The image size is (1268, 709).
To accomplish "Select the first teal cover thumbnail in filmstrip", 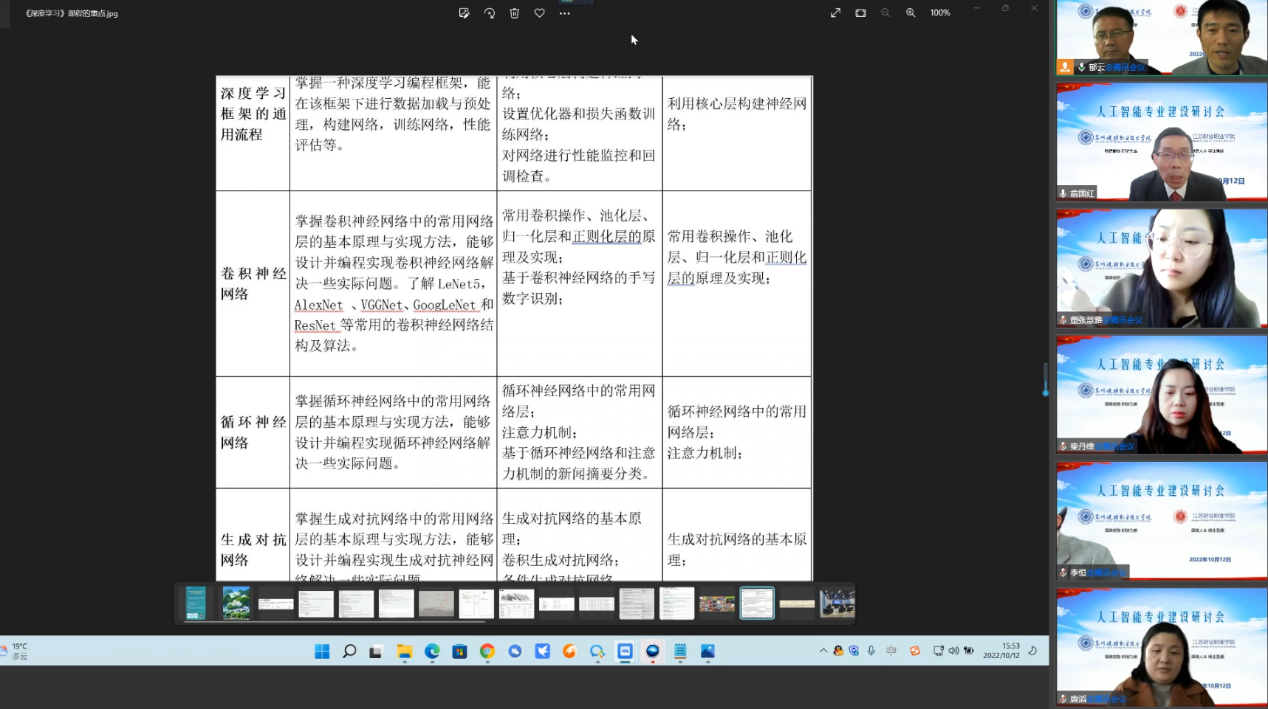I will tap(196, 603).
